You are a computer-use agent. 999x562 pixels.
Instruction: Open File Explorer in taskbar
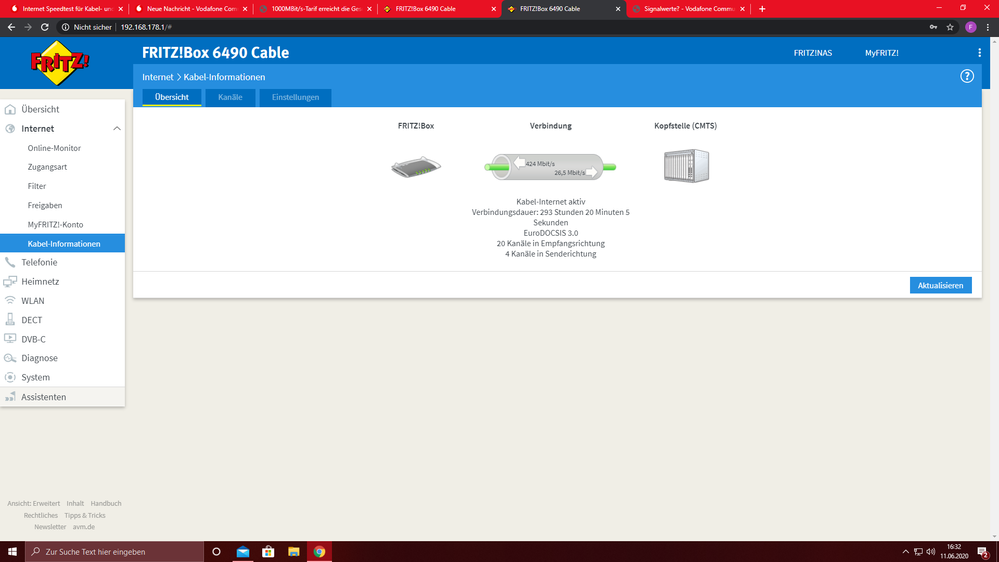[x=294, y=552]
